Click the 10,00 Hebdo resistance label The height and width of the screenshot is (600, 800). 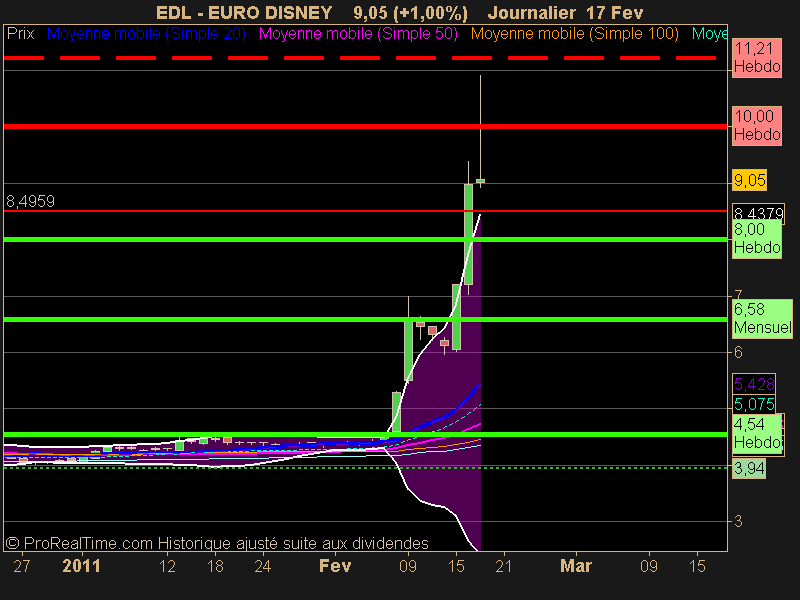coord(757,126)
